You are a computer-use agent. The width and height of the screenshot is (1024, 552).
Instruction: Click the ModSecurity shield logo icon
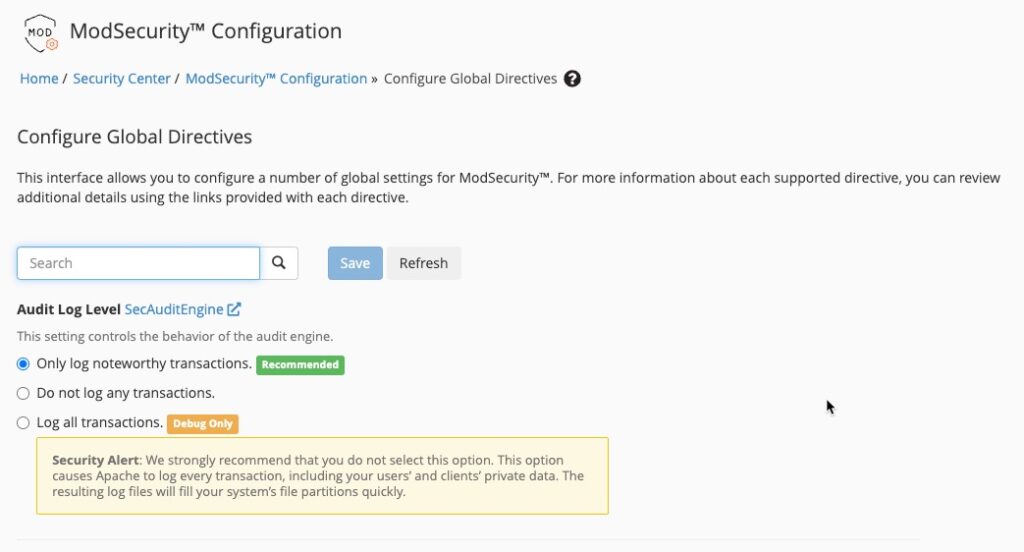[40, 32]
